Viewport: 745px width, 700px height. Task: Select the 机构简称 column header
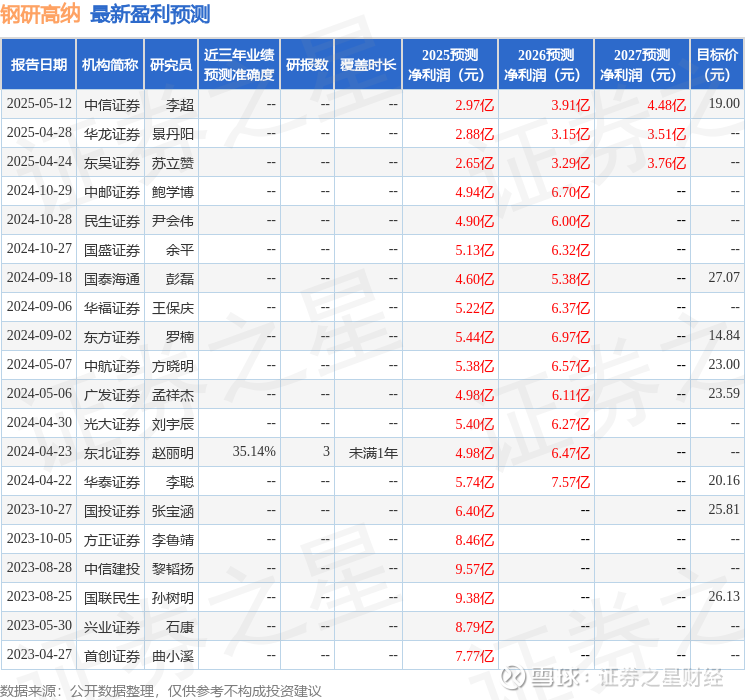click(x=110, y=65)
